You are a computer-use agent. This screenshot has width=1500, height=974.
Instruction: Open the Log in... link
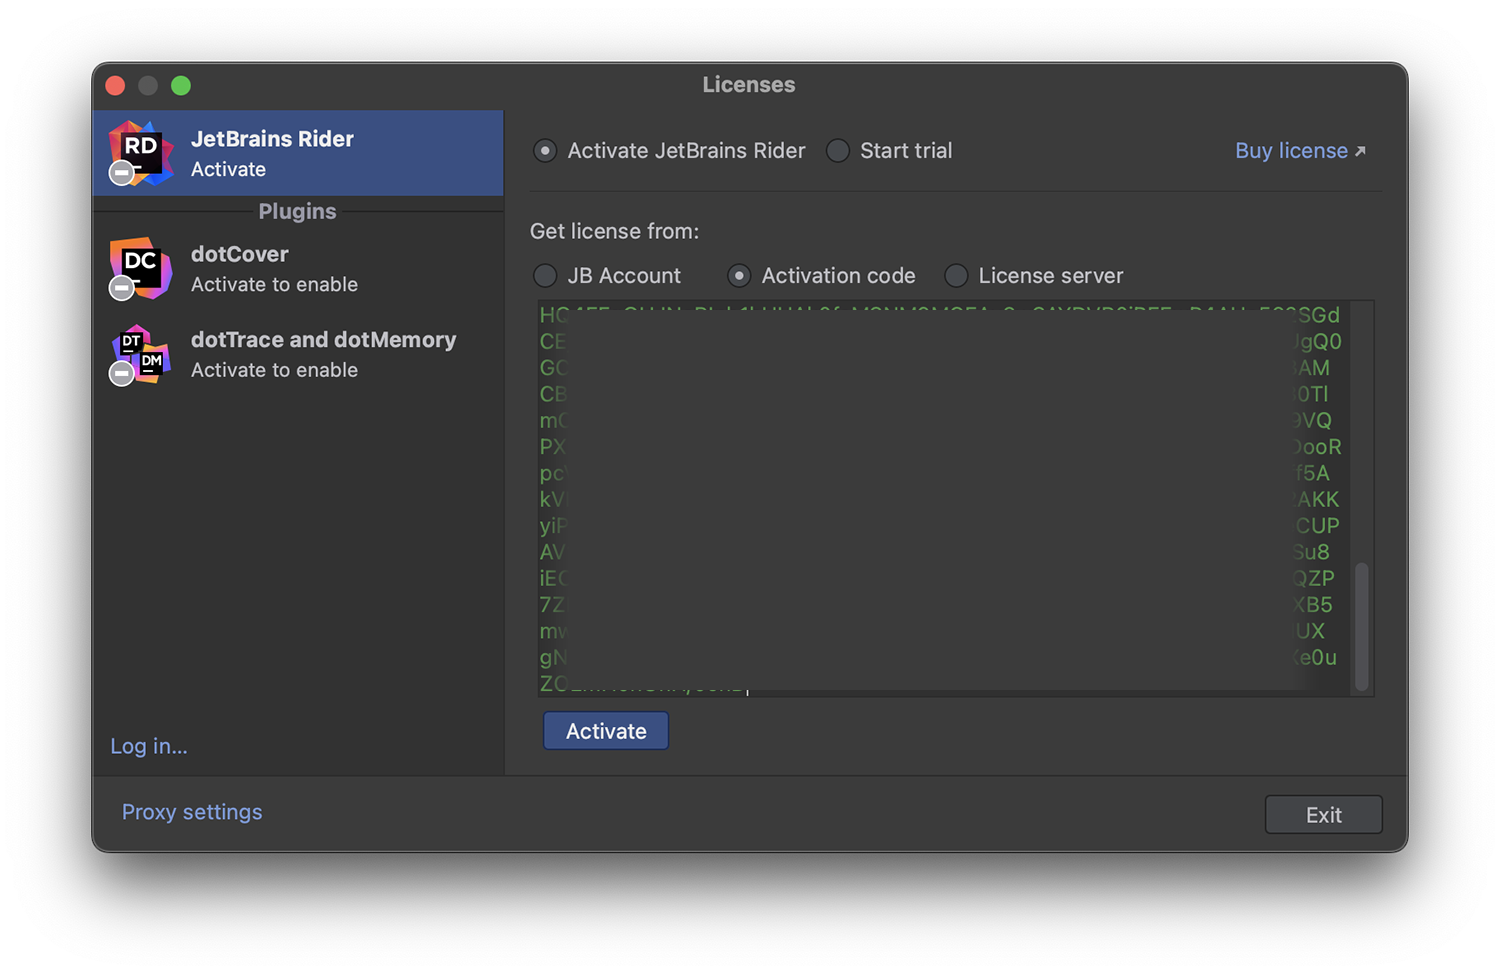[149, 746]
